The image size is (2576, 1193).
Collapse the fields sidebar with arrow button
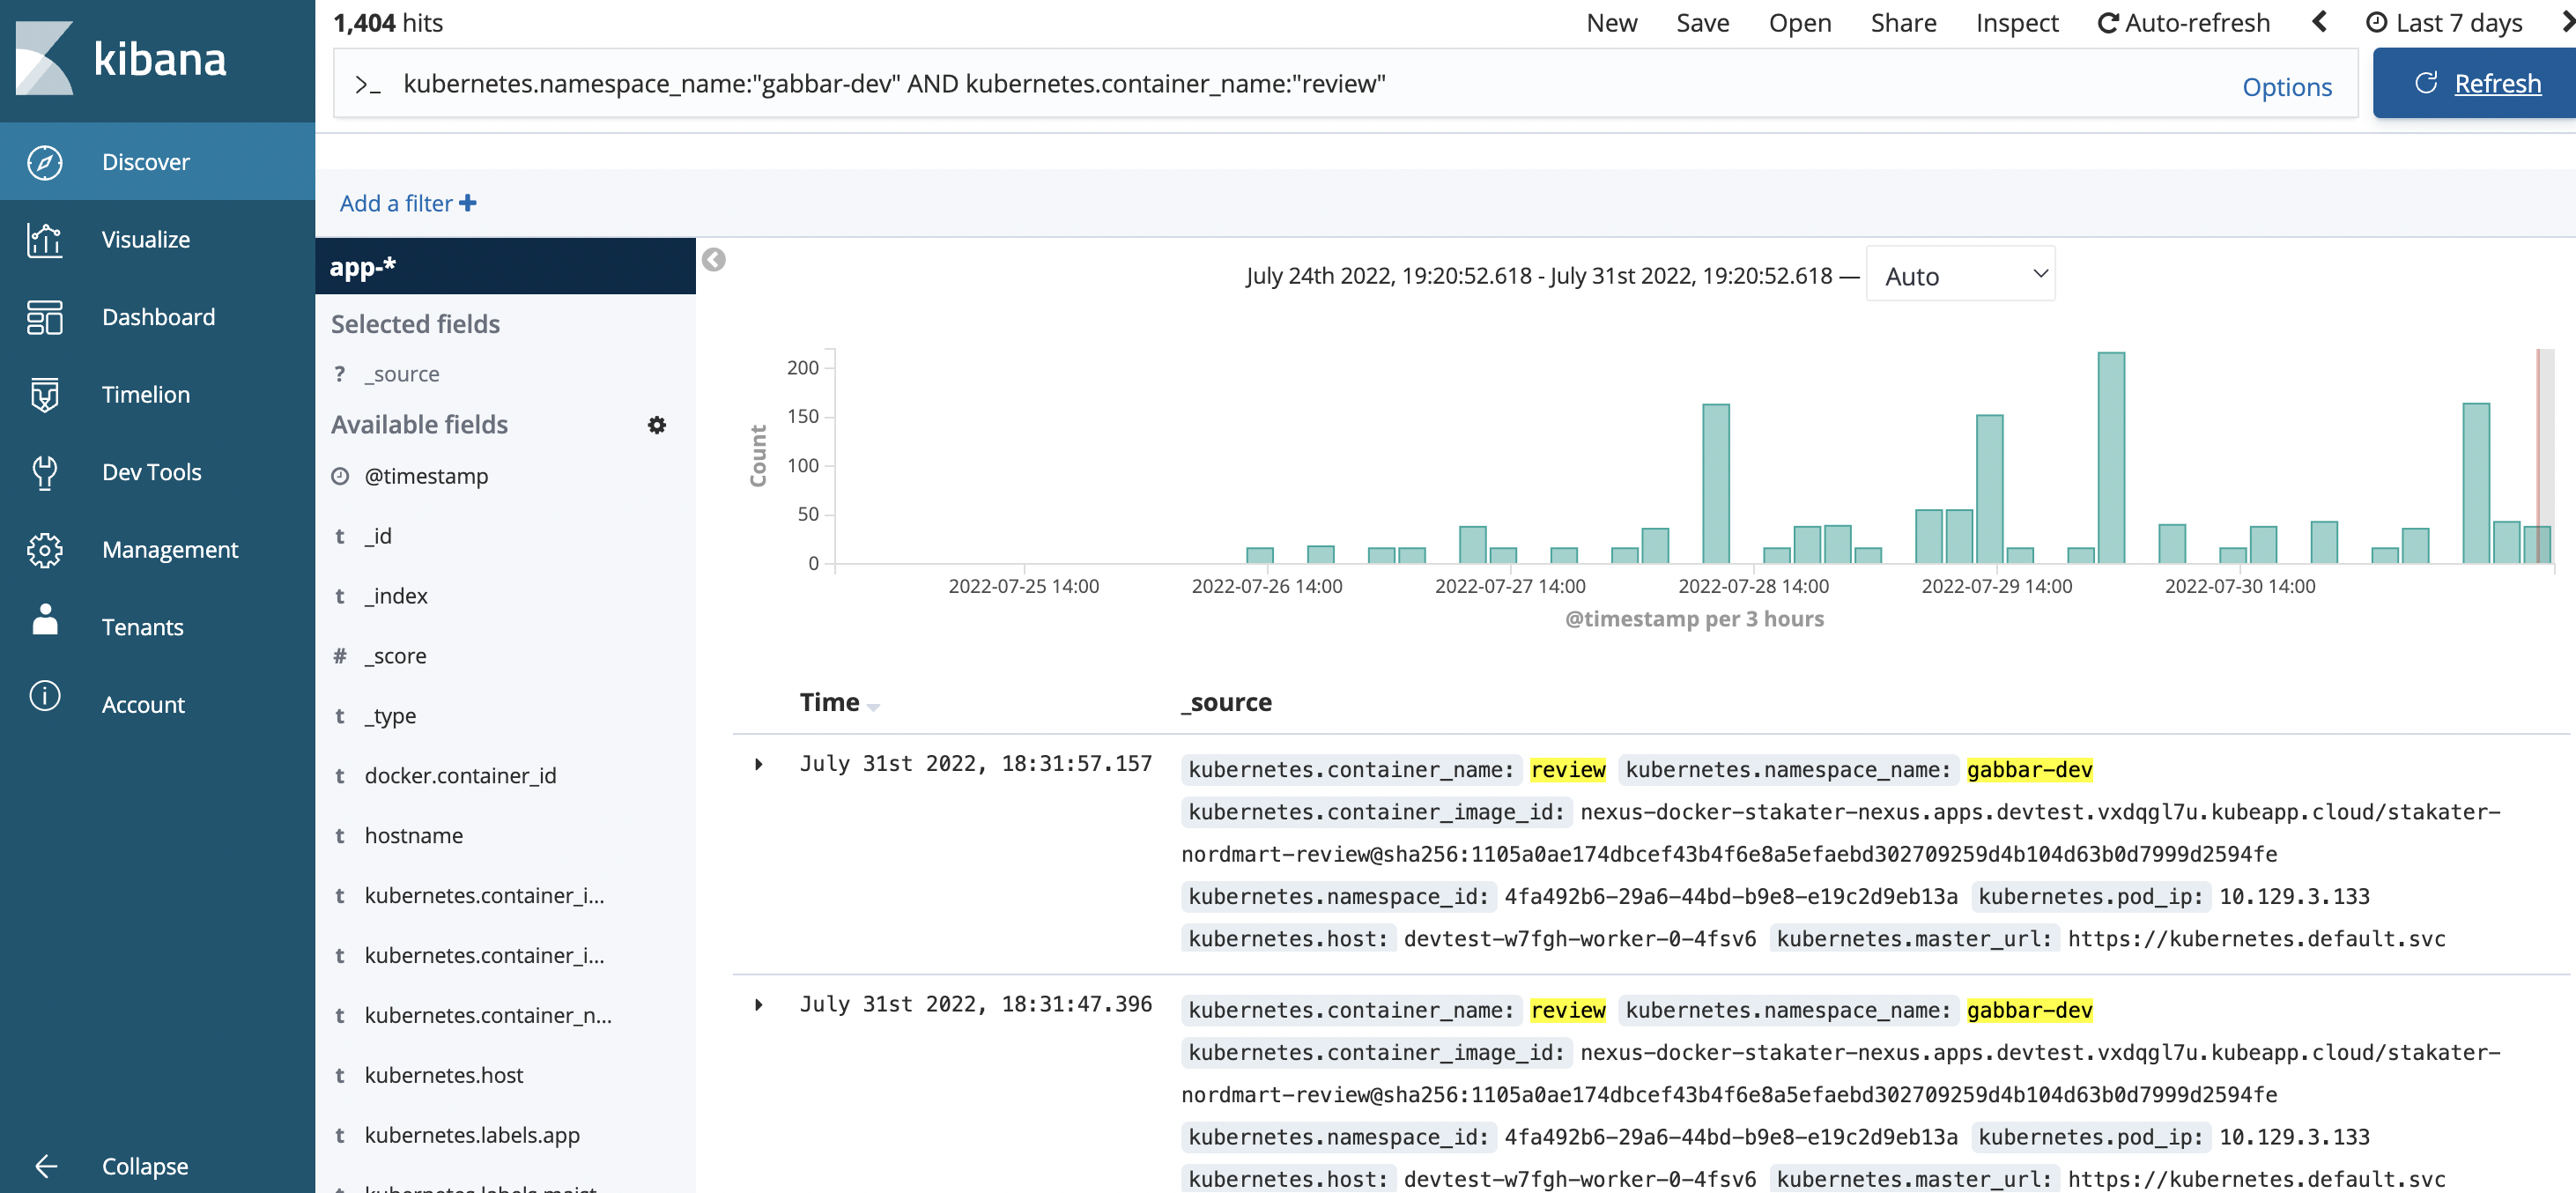713,260
